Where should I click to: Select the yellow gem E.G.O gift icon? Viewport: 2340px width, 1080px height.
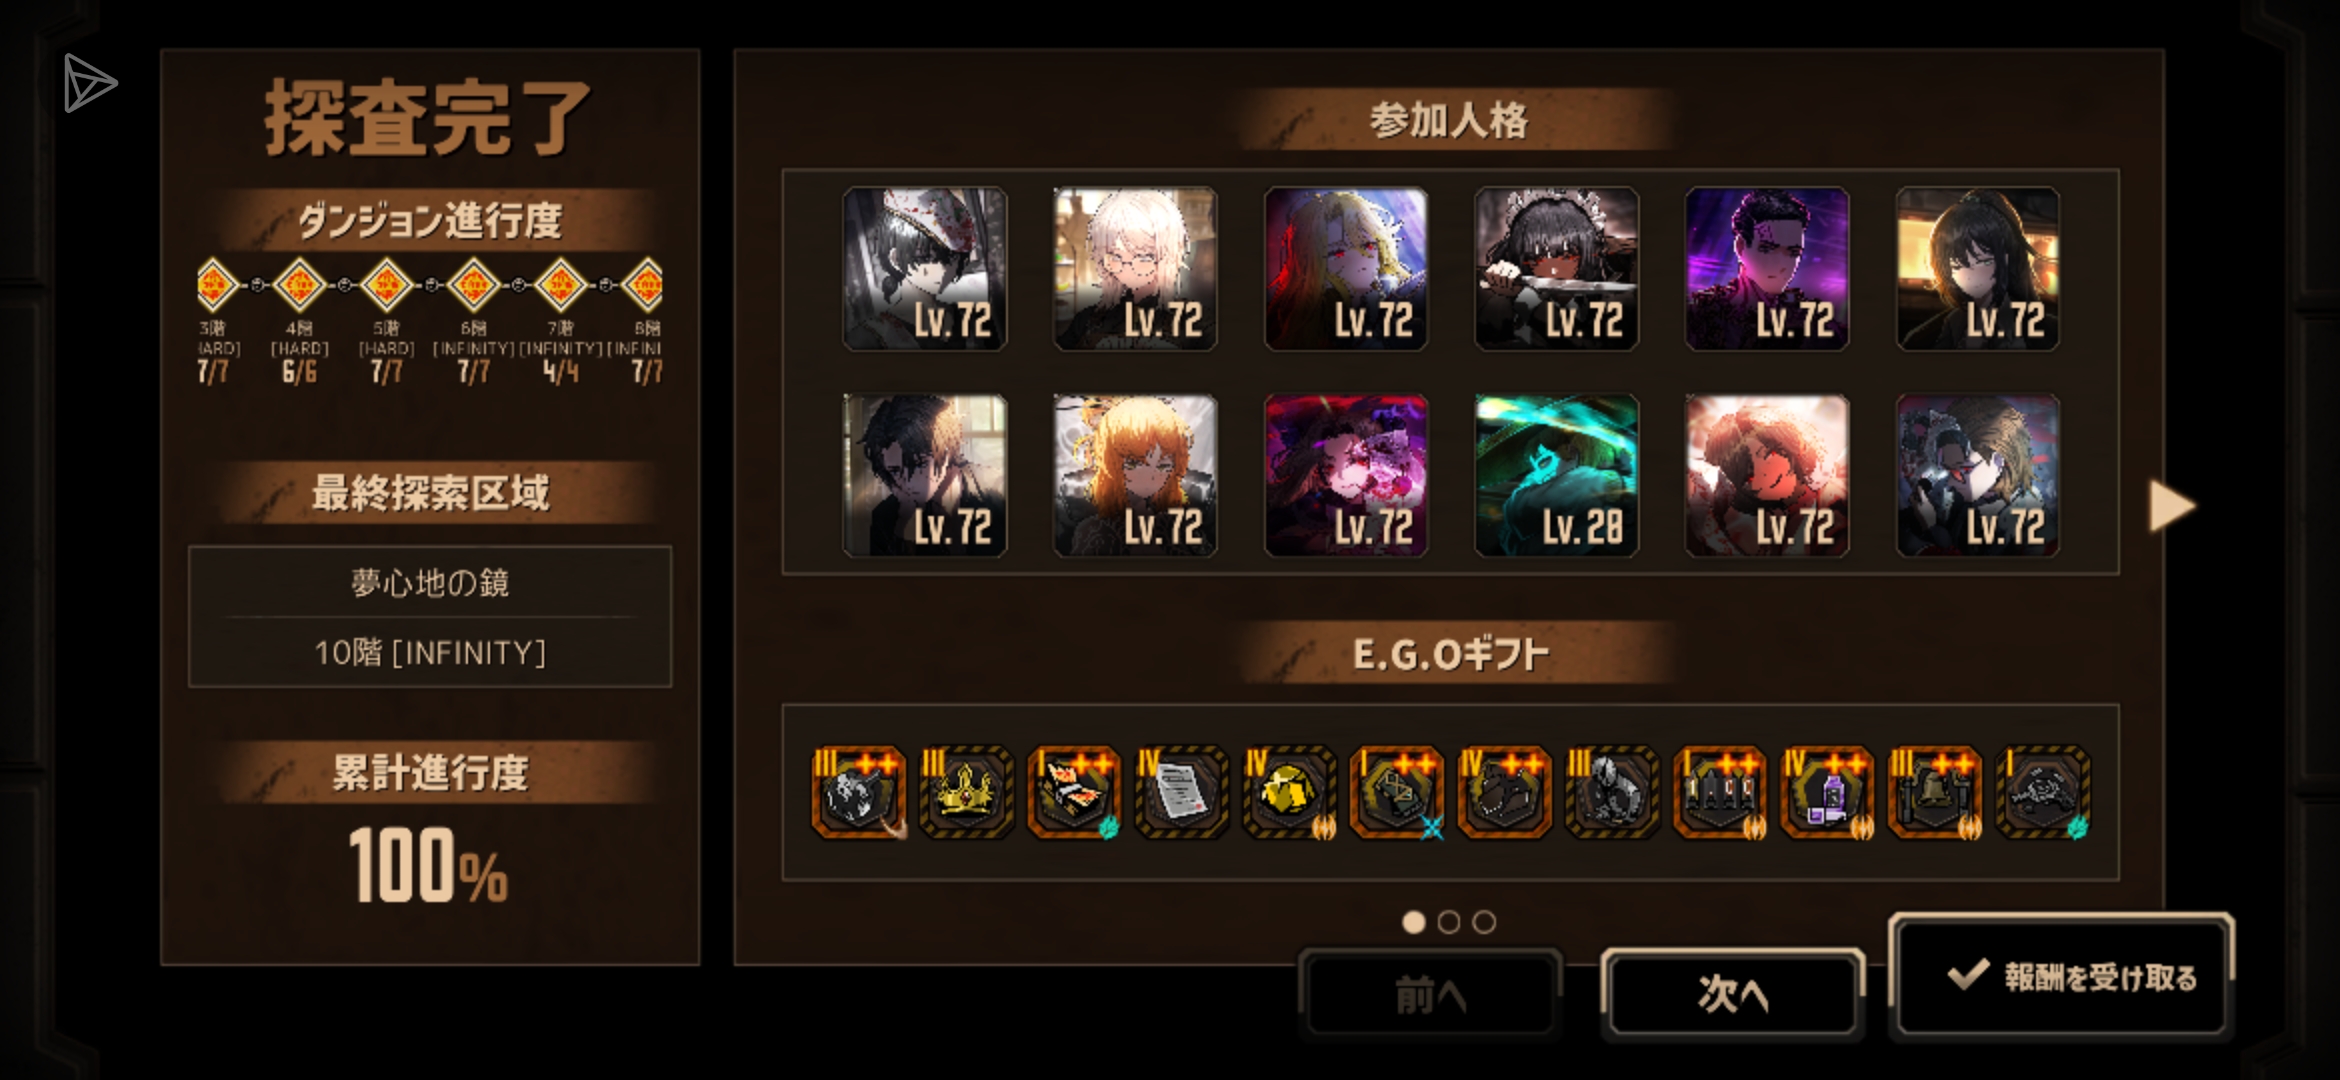tap(1289, 793)
